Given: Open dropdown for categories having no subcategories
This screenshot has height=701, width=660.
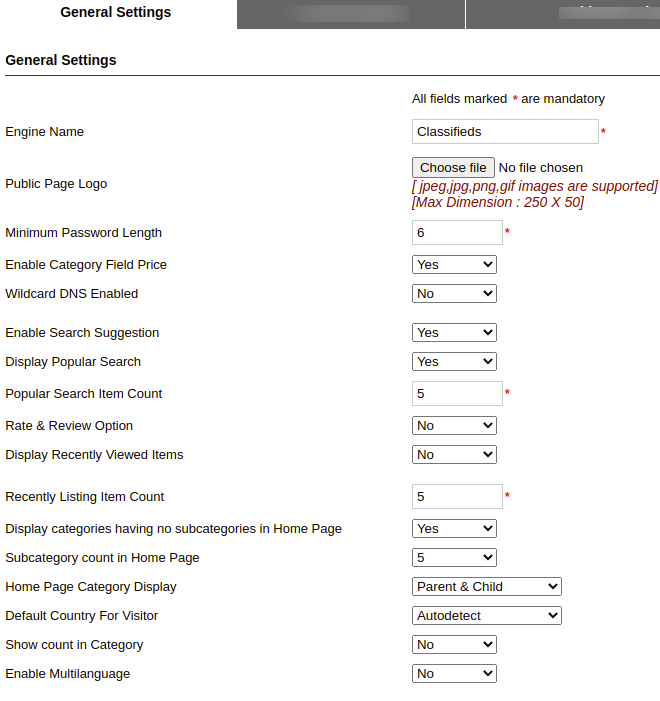Looking at the screenshot, I should [454, 528].
